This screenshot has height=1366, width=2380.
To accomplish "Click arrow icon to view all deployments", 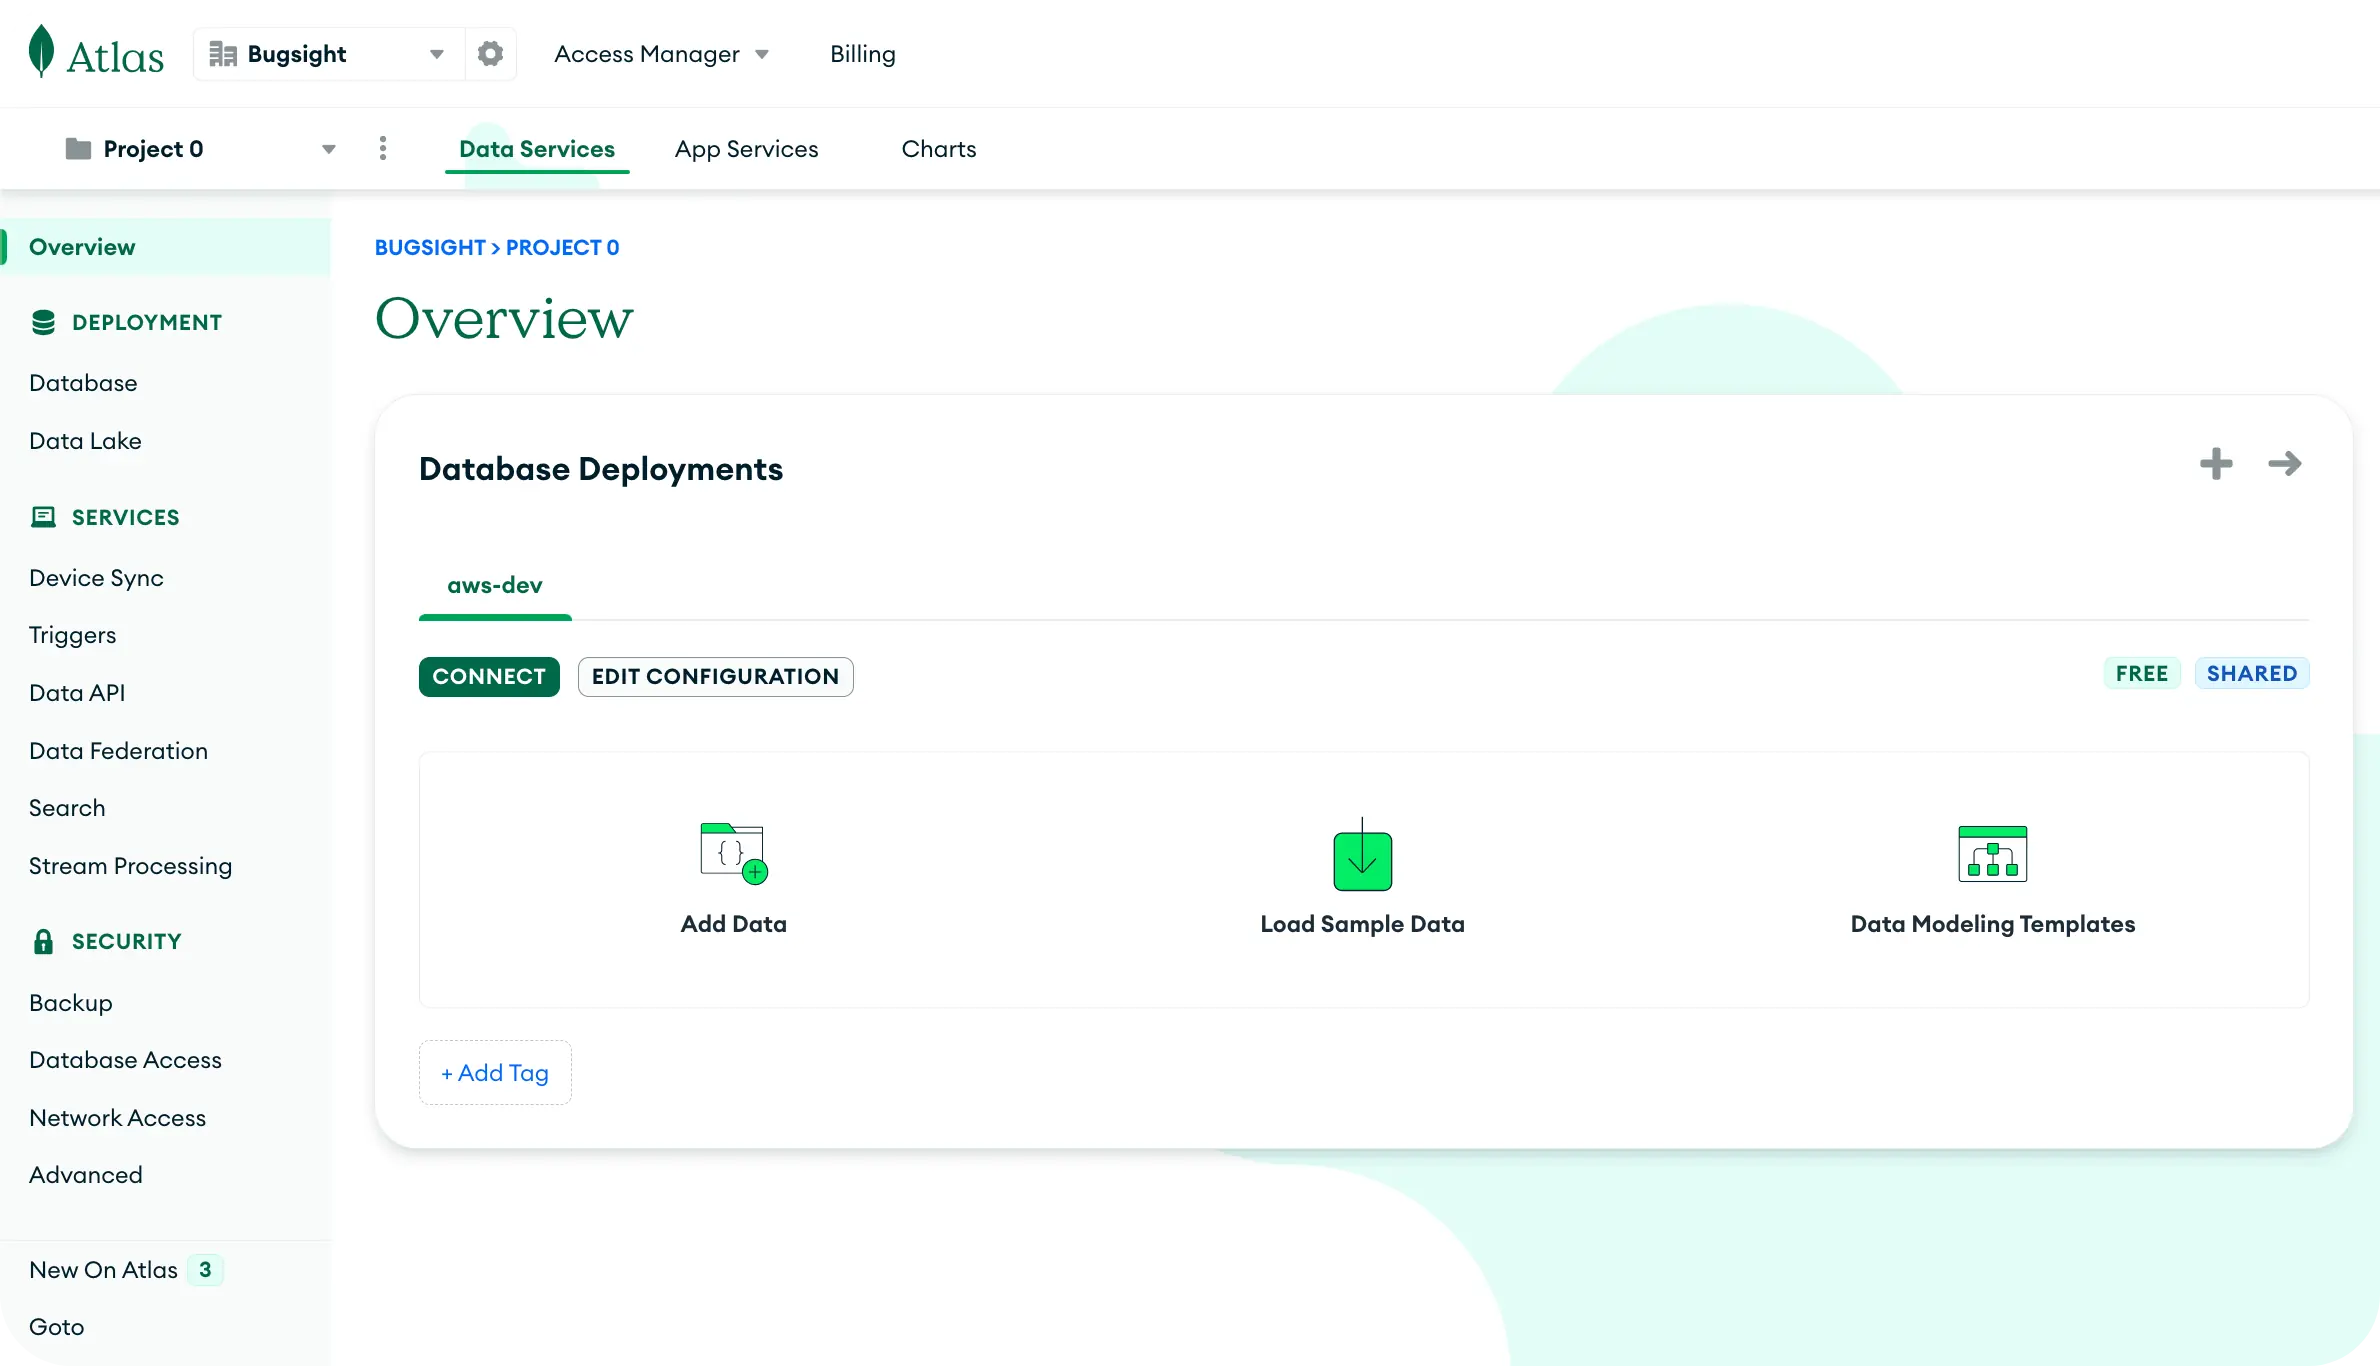I will (x=2285, y=464).
